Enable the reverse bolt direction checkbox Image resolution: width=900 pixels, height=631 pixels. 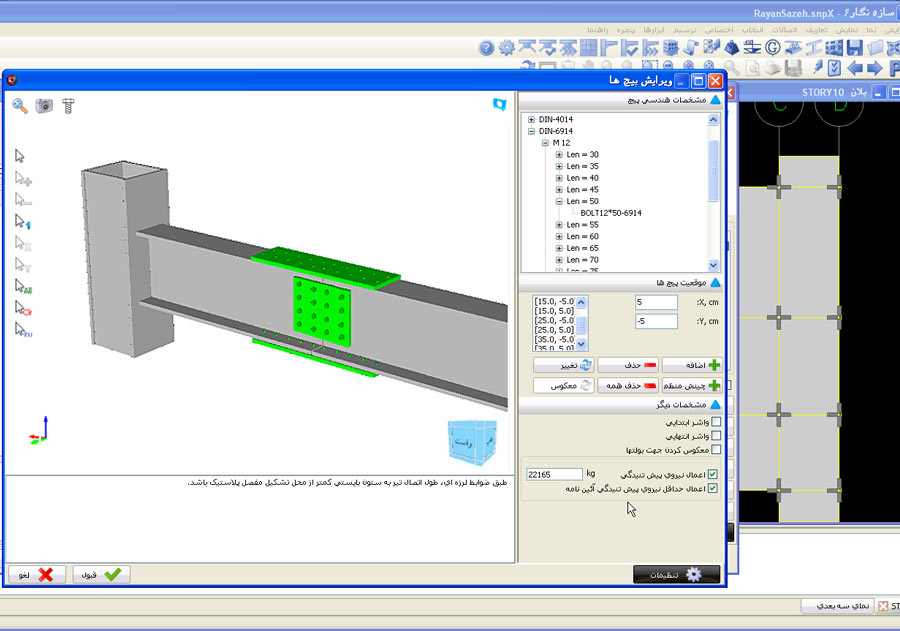(715, 451)
